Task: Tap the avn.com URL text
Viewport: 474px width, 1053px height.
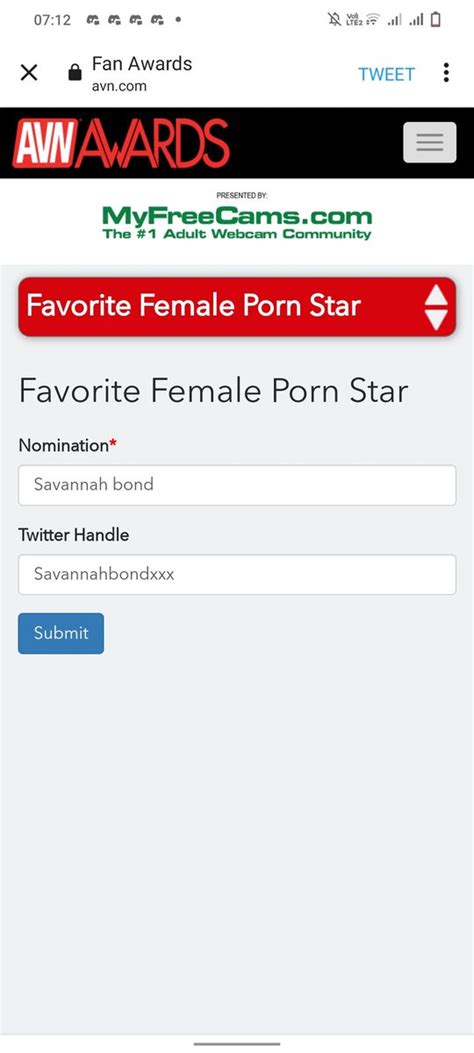Action: [x=119, y=86]
